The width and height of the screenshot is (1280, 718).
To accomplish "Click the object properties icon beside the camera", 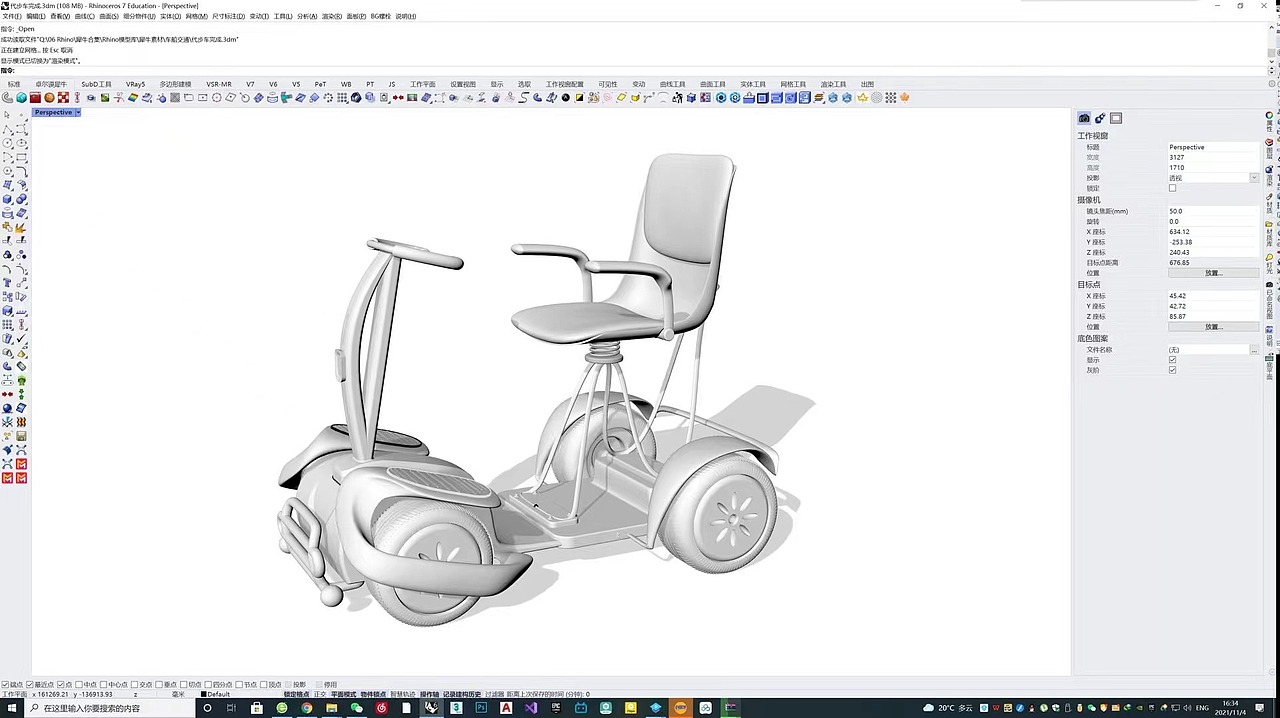I will 1100,118.
